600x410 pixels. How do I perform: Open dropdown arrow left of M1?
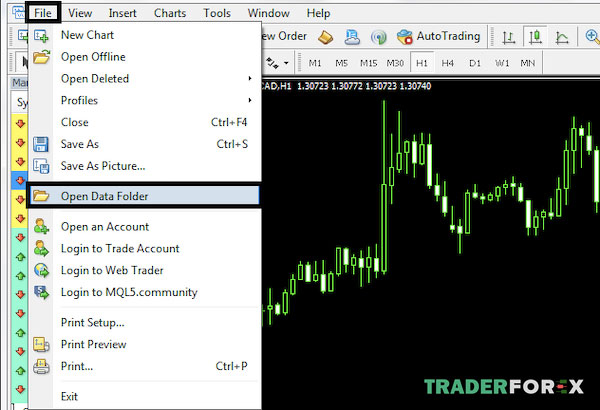(286, 63)
